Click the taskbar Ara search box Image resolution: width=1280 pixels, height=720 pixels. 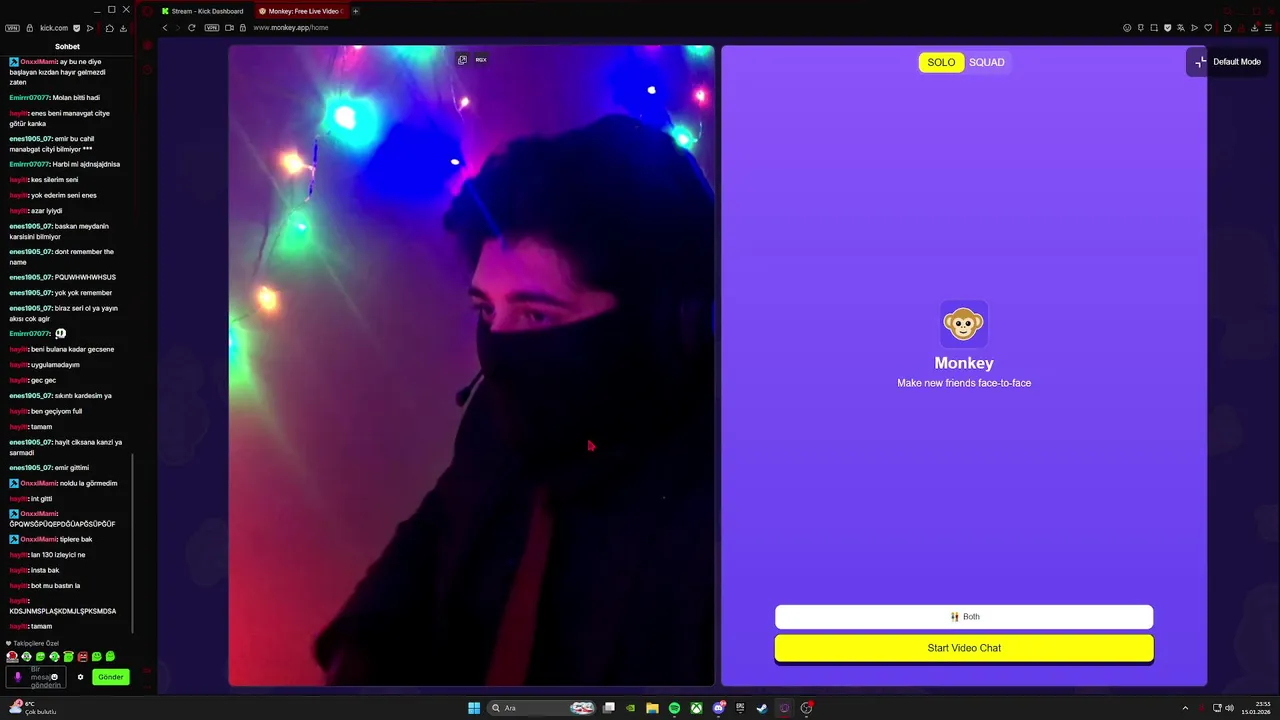541,708
